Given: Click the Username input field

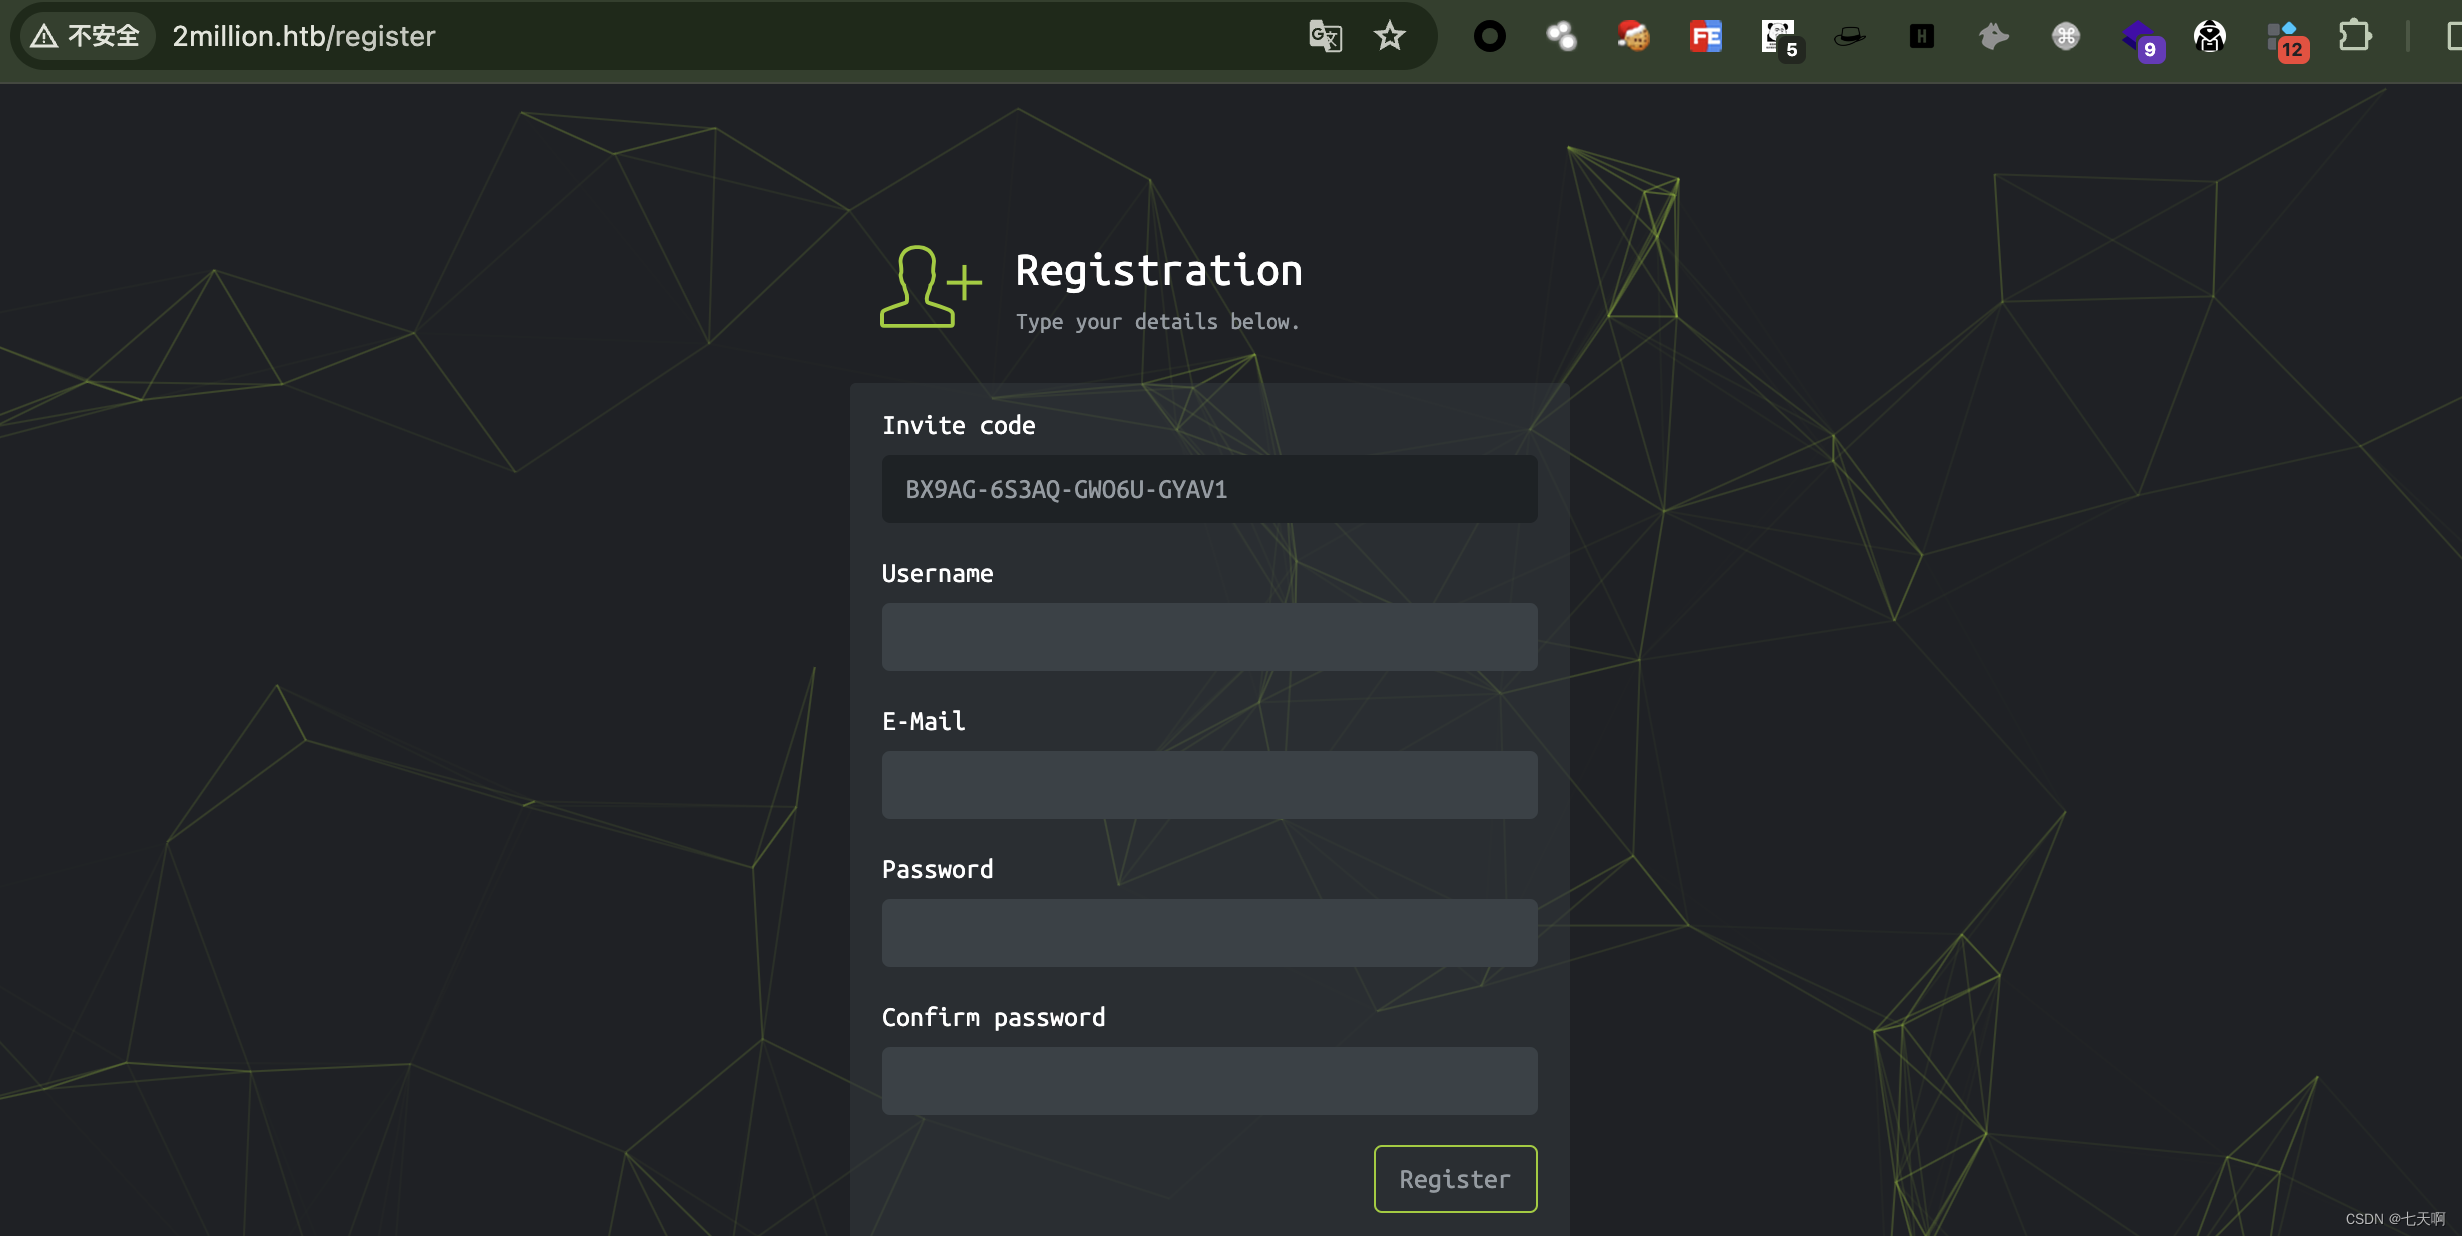Looking at the screenshot, I should click(x=1208, y=637).
